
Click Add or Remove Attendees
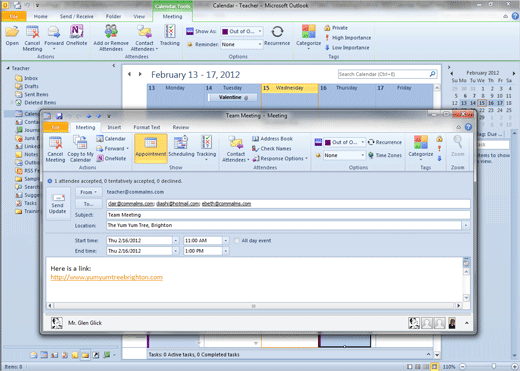[x=111, y=38]
